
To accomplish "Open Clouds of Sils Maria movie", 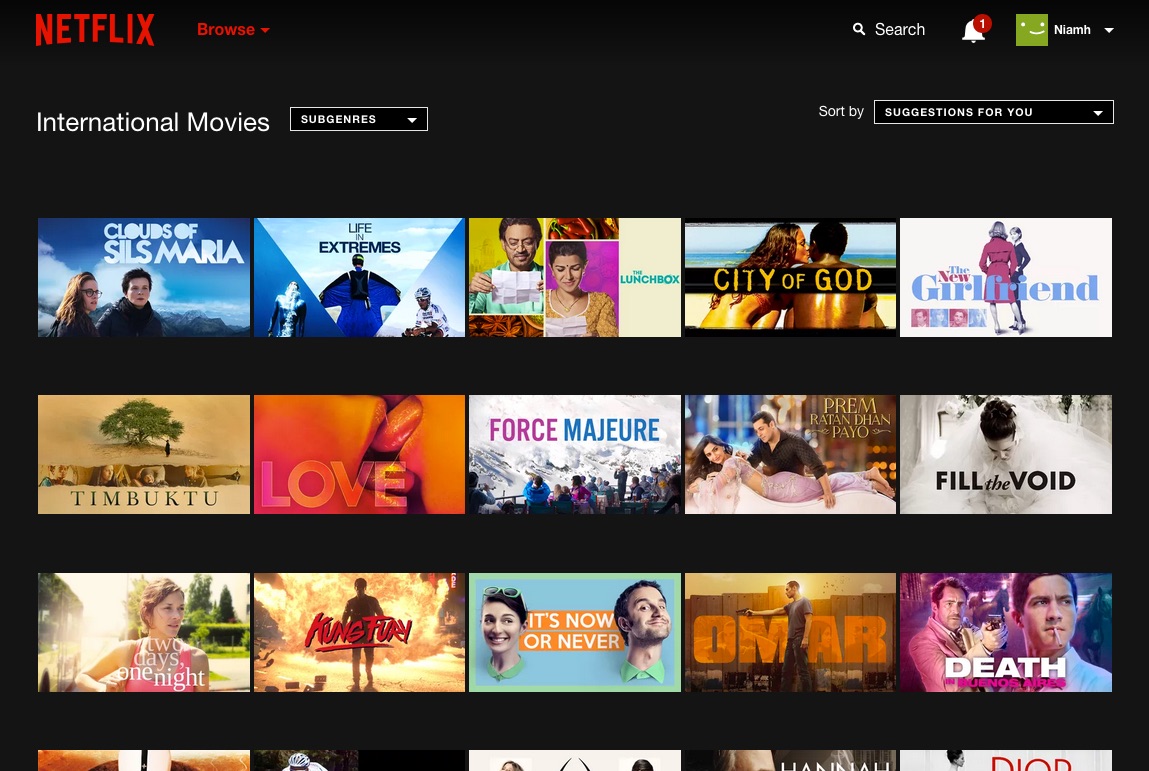I will (x=144, y=277).
